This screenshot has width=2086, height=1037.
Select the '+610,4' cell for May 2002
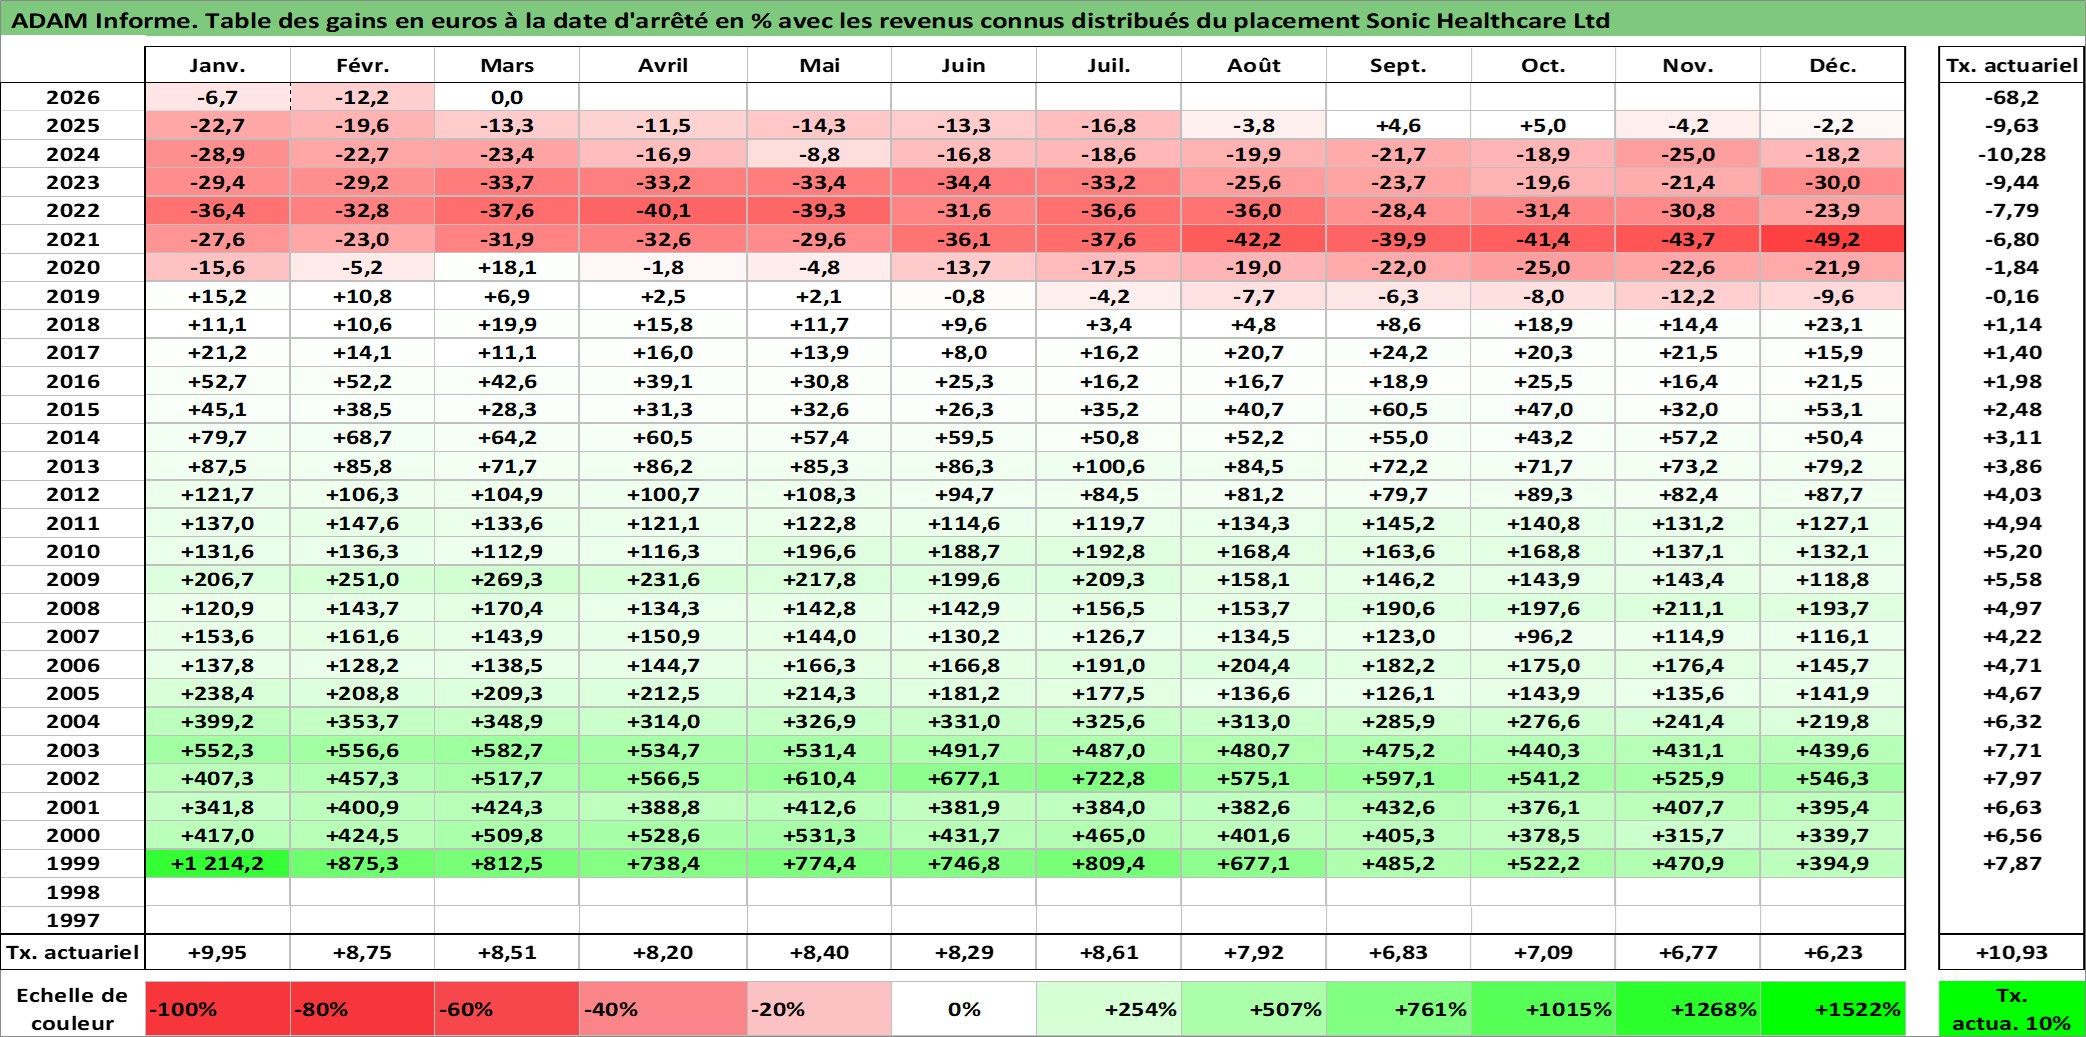coord(819,778)
